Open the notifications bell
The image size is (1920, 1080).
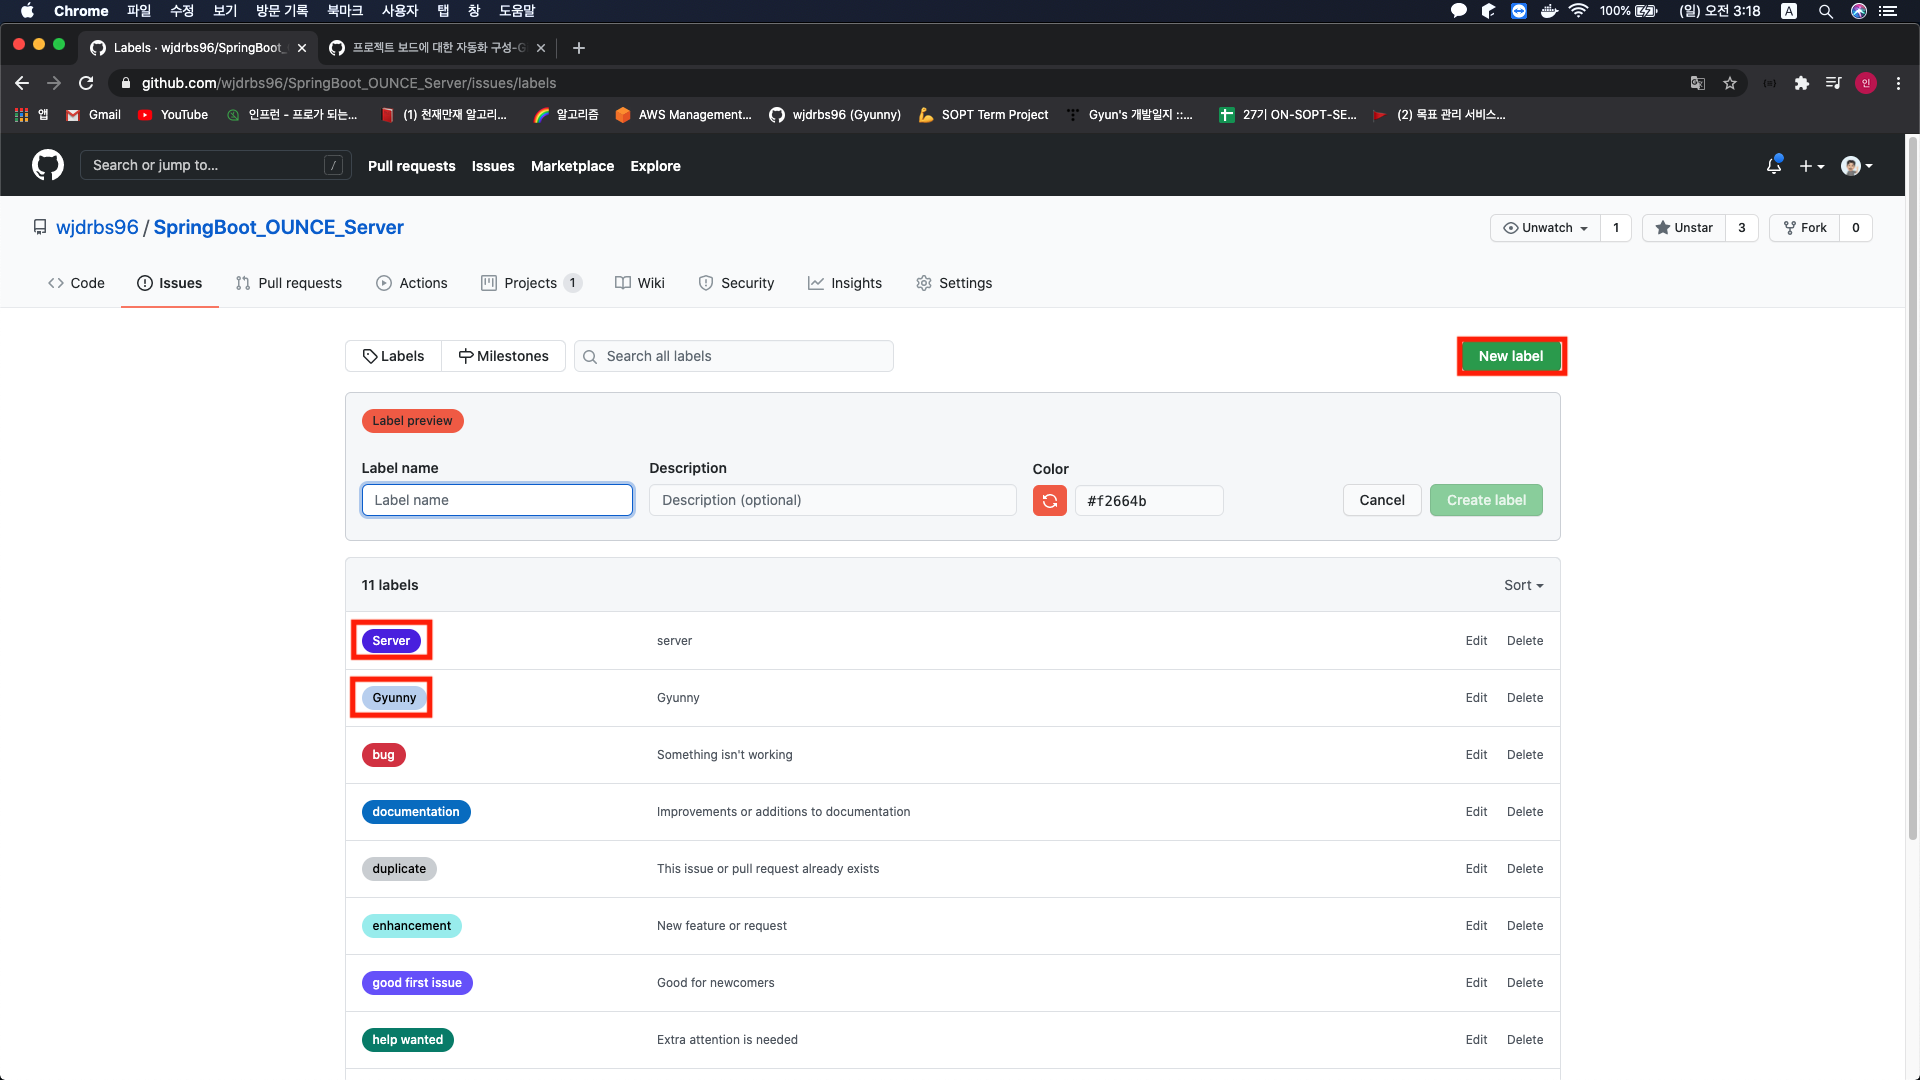click(1773, 166)
